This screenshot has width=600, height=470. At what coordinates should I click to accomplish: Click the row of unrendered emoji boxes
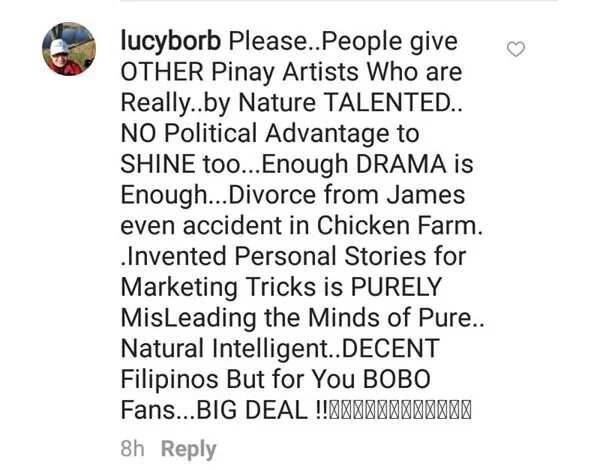click(x=400, y=410)
